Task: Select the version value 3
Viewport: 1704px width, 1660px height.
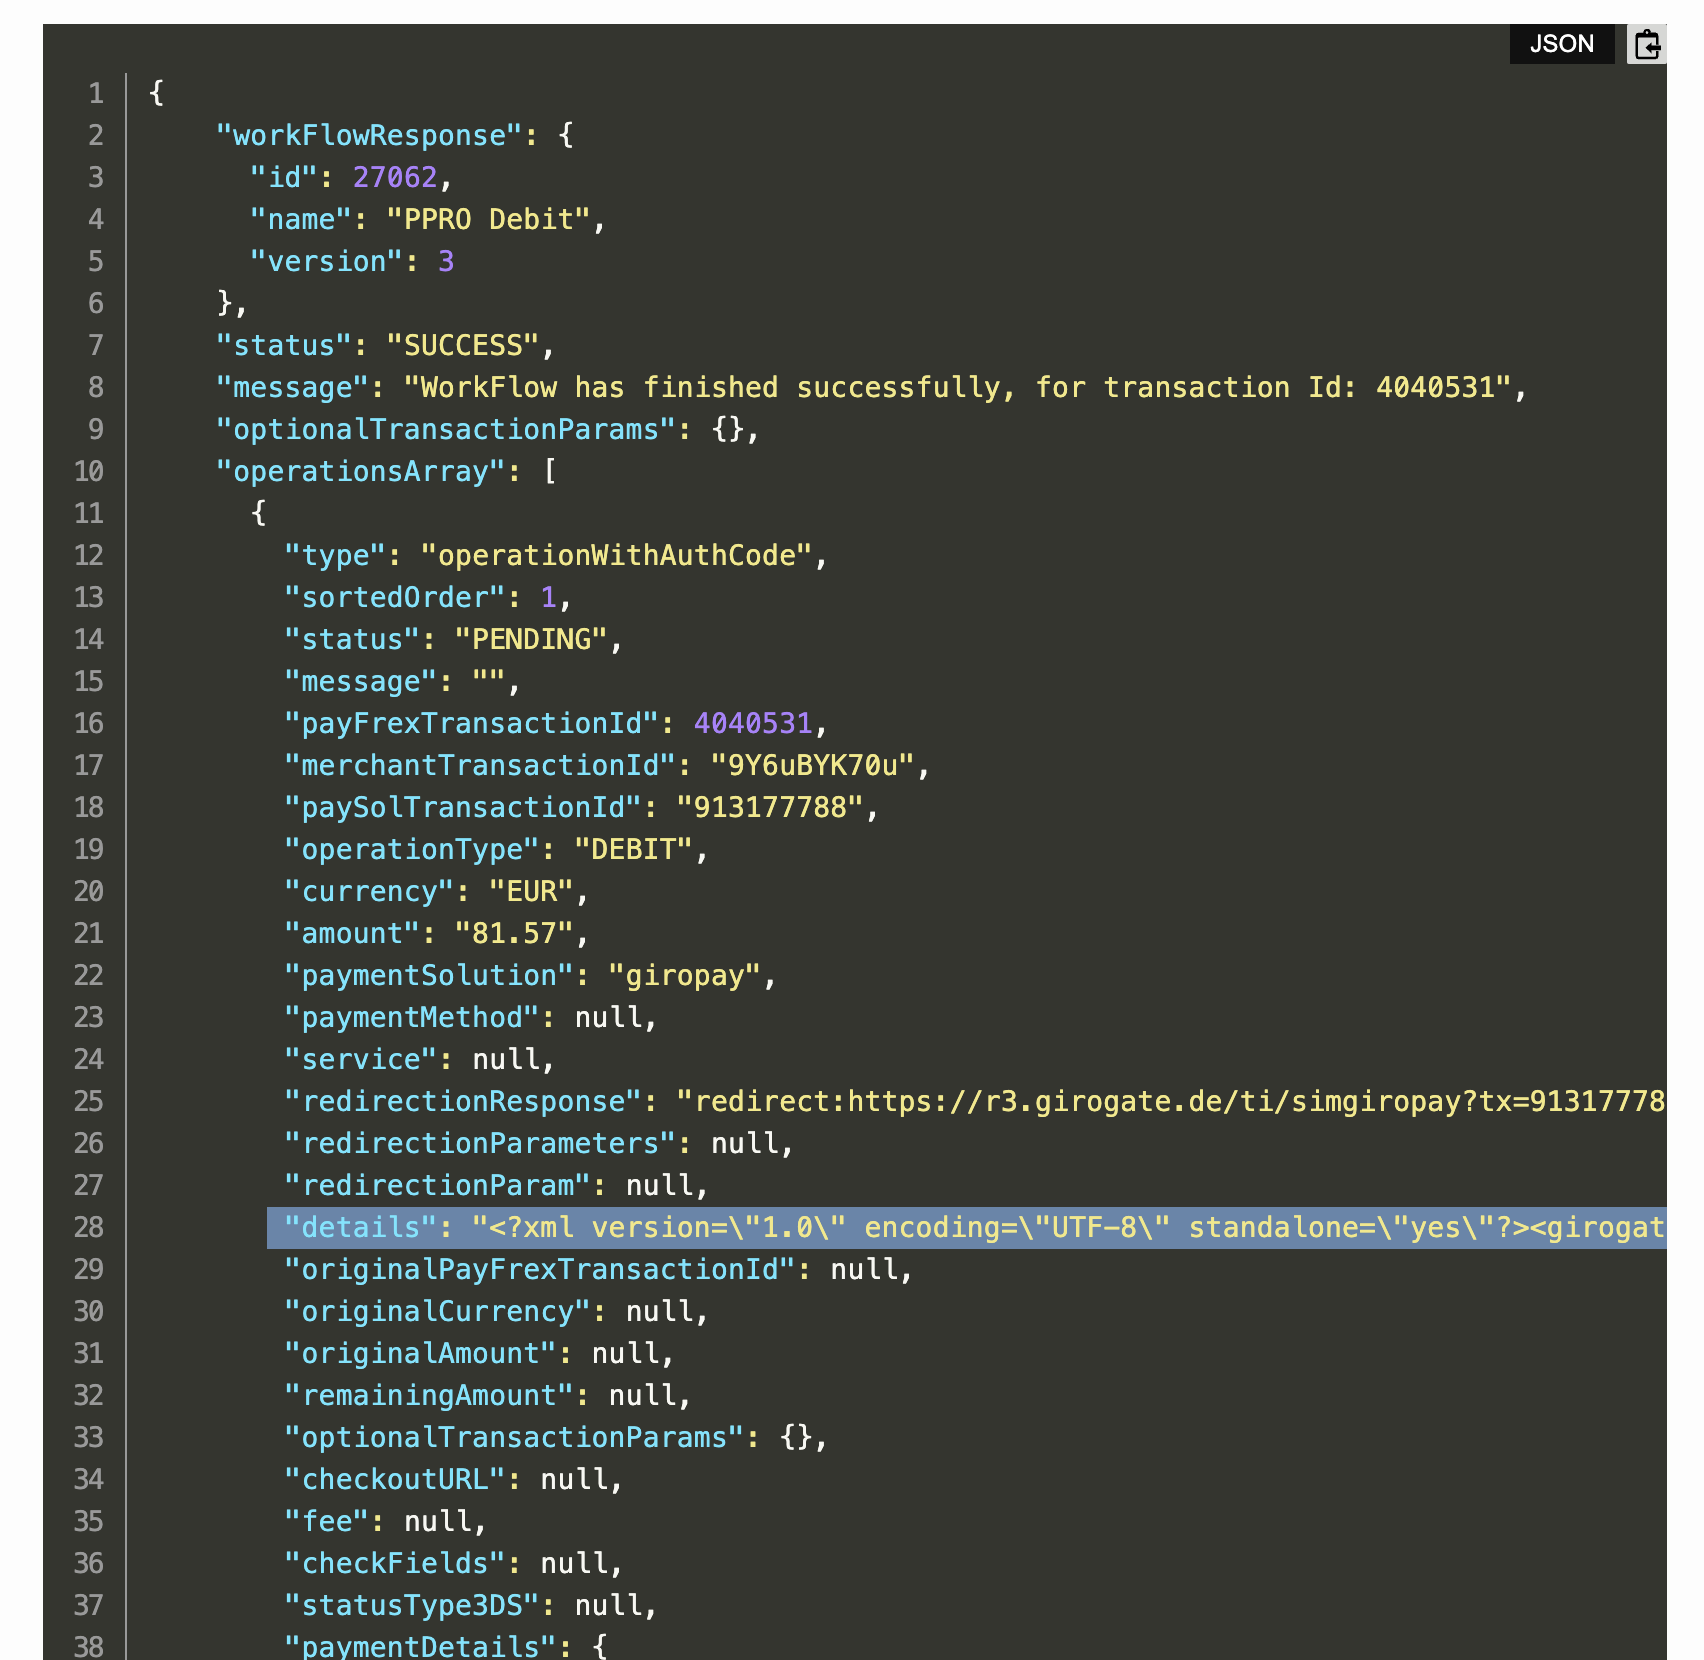Action: (x=446, y=261)
